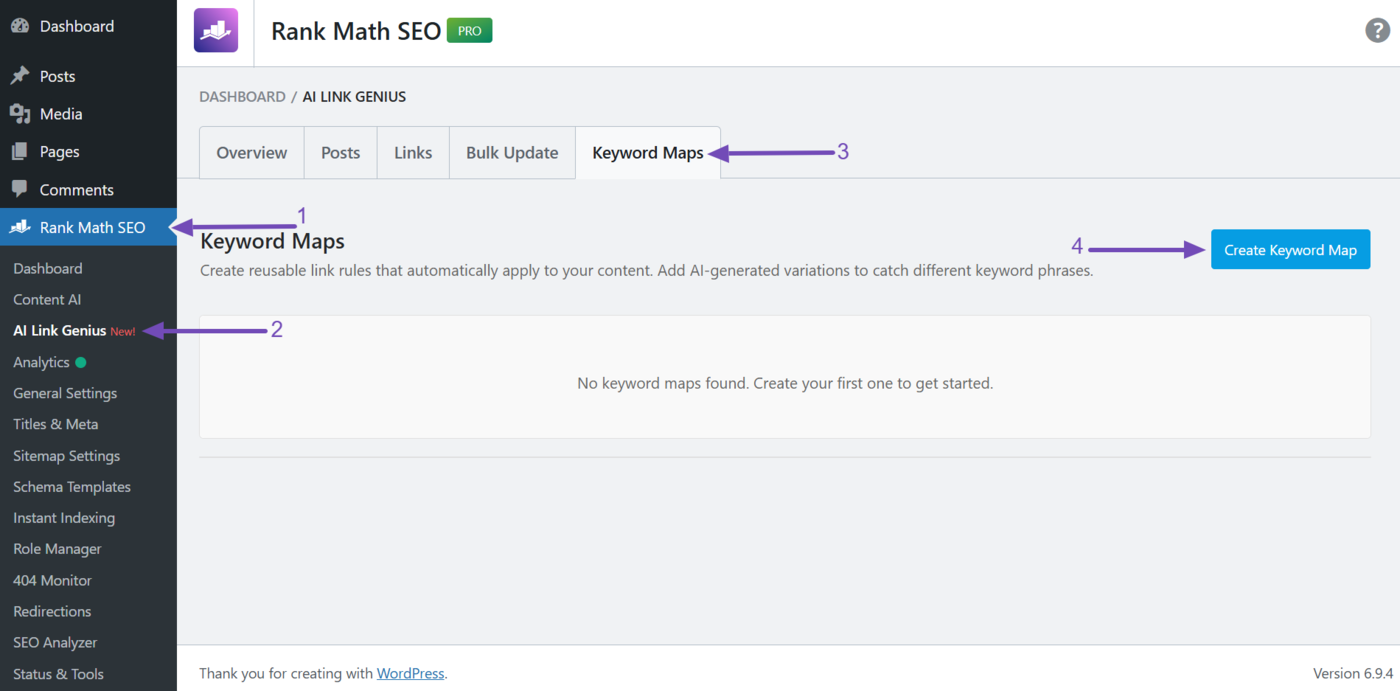The height and width of the screenshot is (691, 1400).
Task: Select the Keyword Maps tab
Action: [x=648, y=153]
